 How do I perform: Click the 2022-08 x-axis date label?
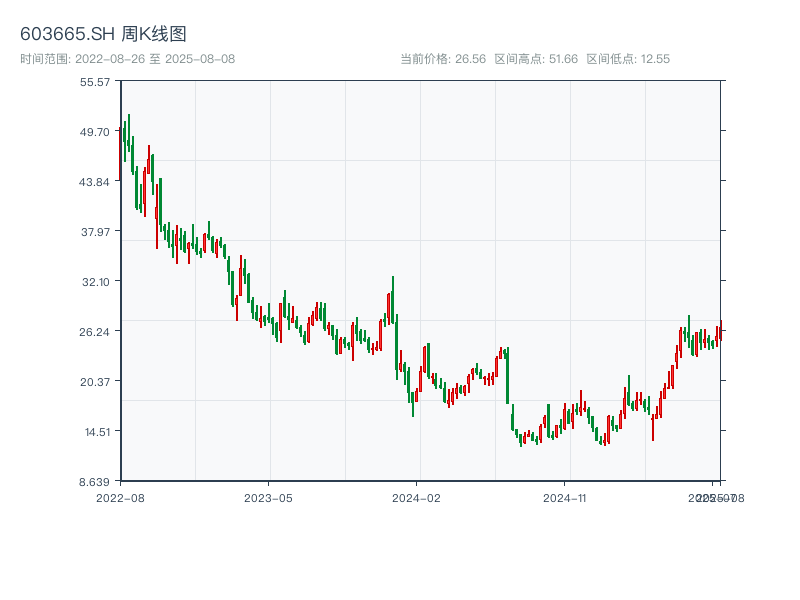tap(120, 497)
